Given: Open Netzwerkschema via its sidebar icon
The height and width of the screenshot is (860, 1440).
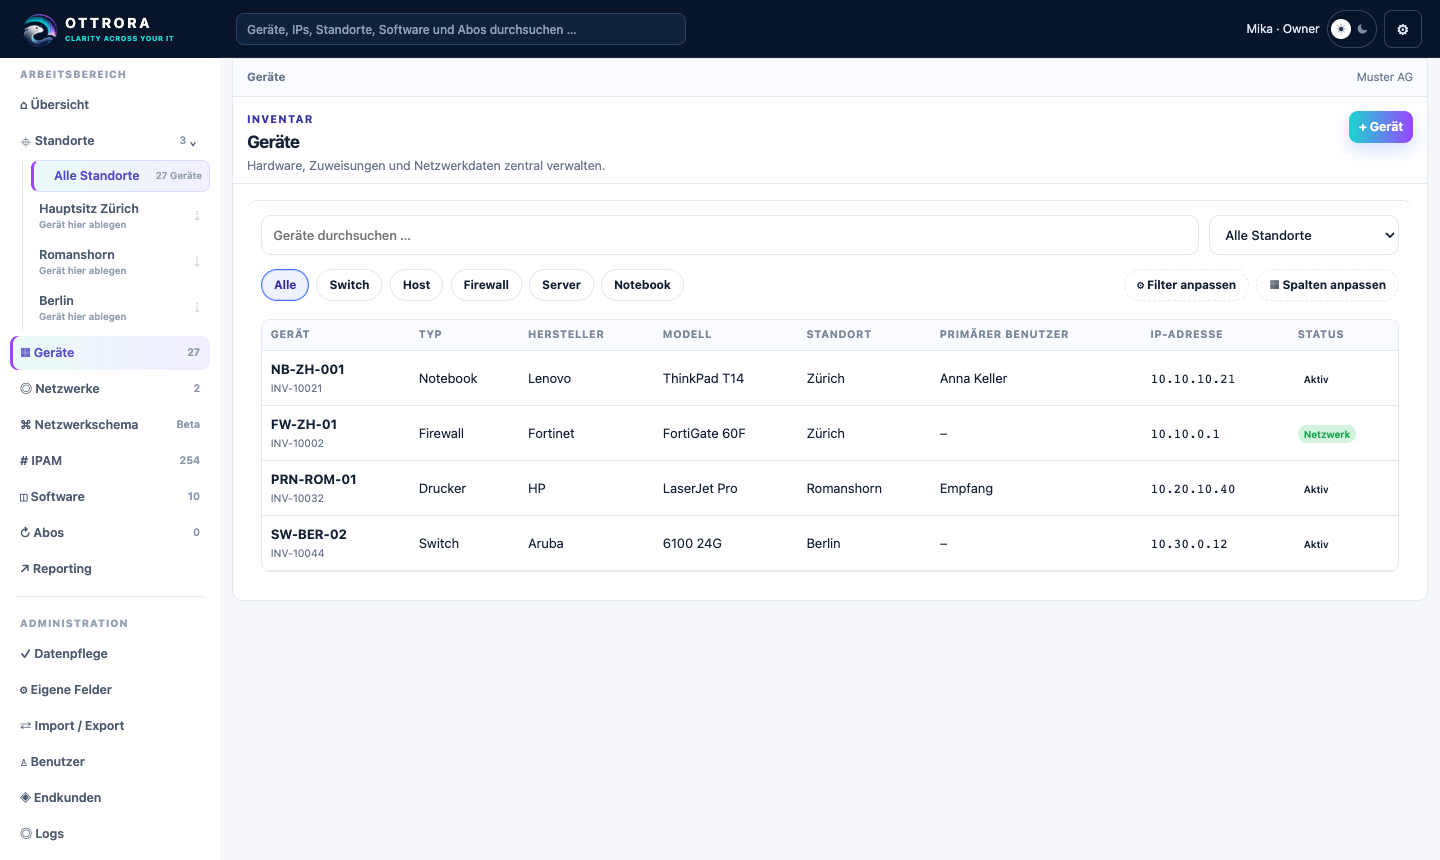Looking at the screenshot, I should coord(26,425).
